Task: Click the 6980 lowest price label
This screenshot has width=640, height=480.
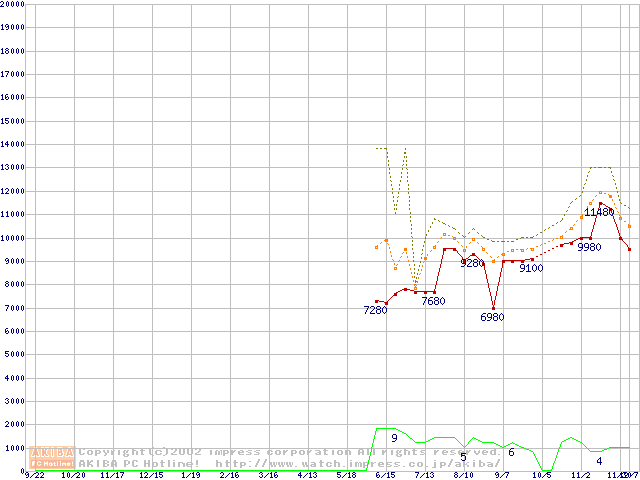Action: (492, 317)
